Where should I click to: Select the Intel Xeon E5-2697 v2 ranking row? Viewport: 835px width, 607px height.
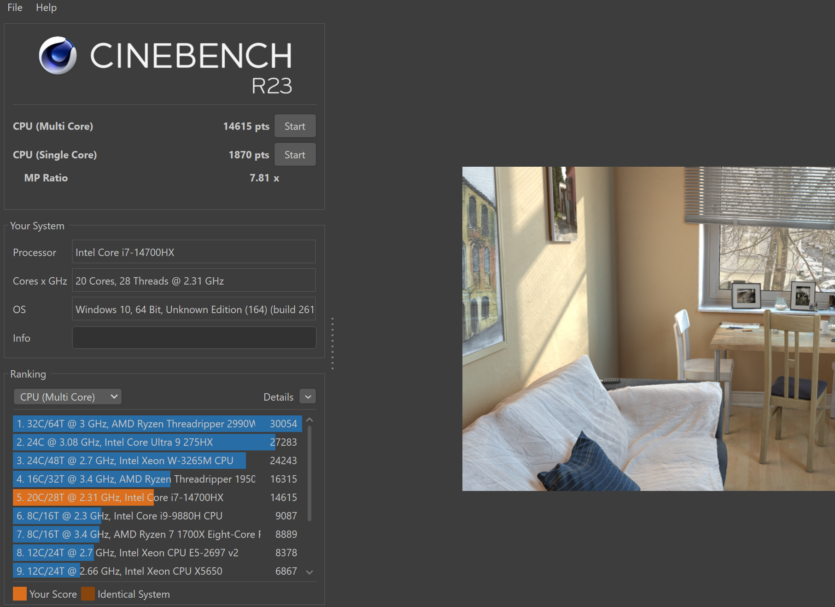[158, 553]
